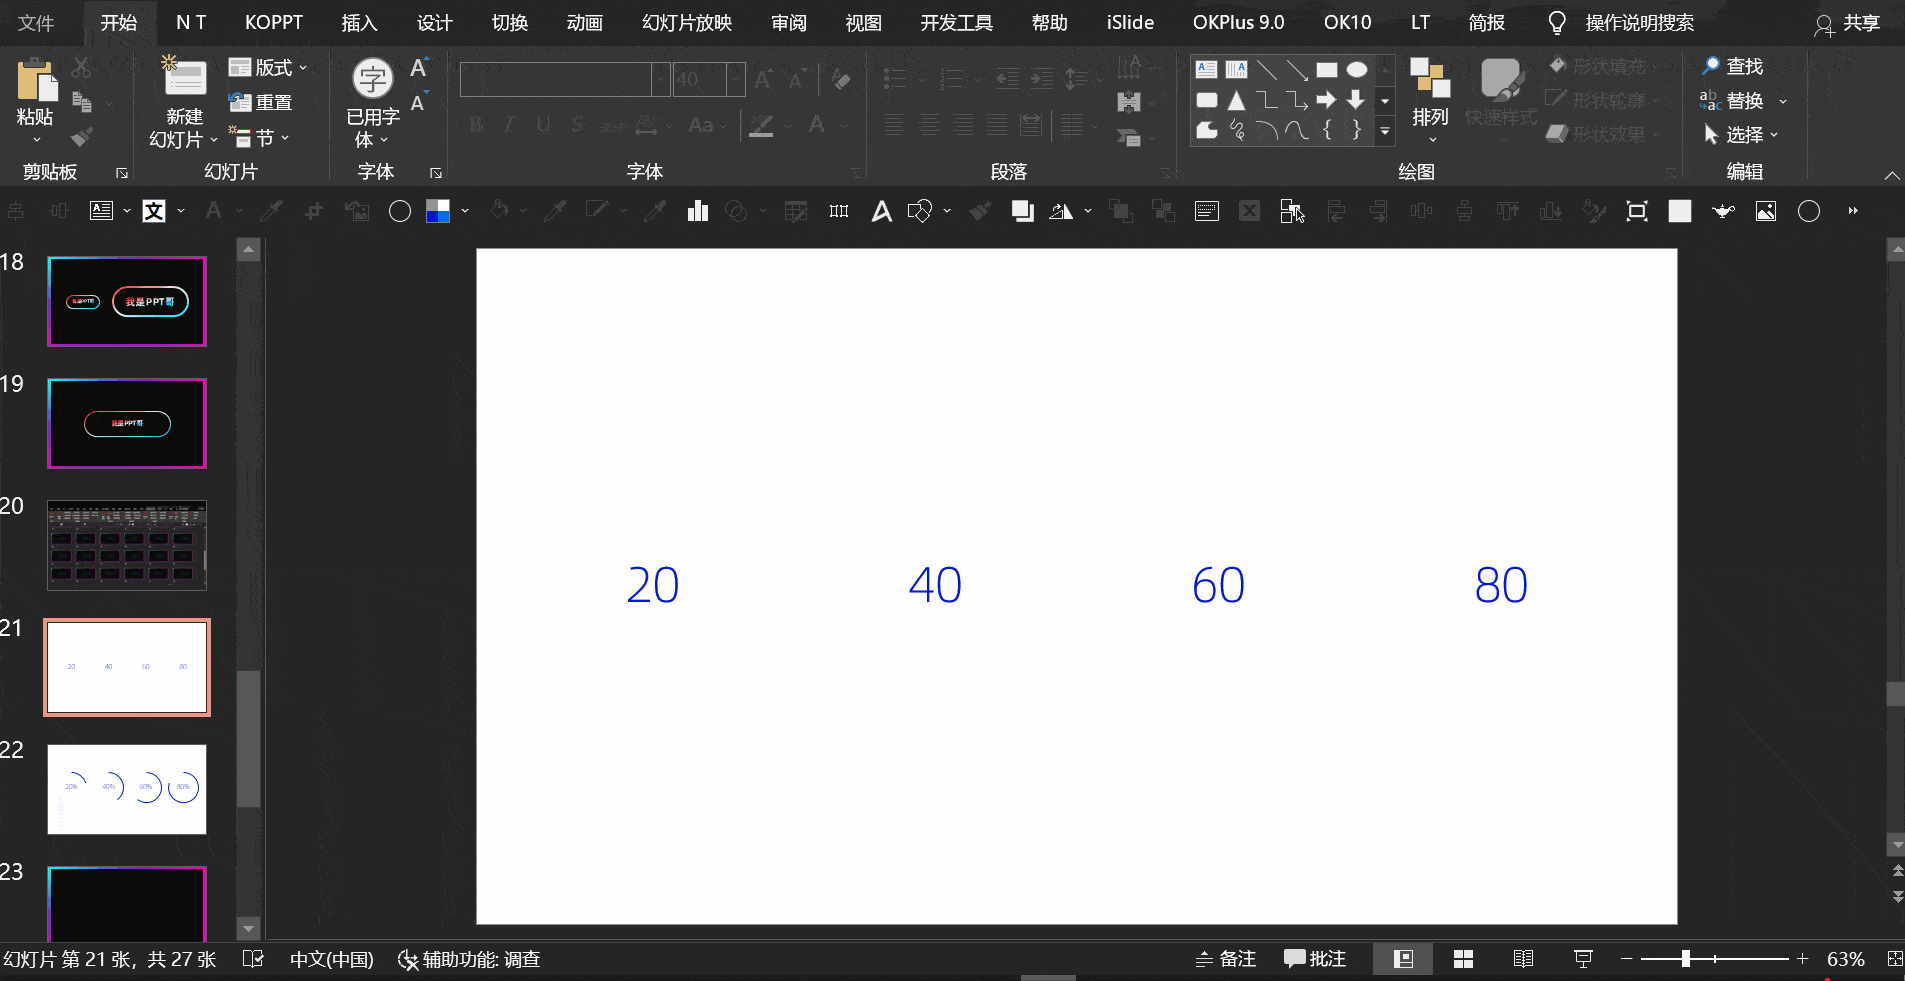Screen dimensions: 1905x981
Task: Expand the shapes gallery More arrow
Action: coord(1385,131)
